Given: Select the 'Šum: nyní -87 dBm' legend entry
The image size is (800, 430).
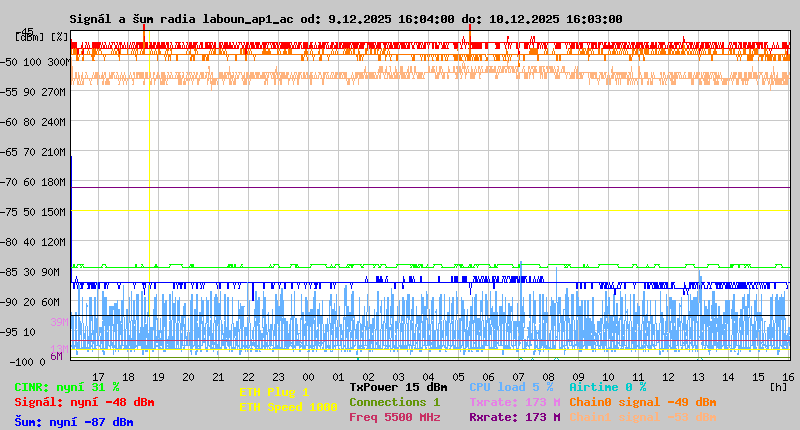Looking at the screenshot, I should click(x=74, y=422).
